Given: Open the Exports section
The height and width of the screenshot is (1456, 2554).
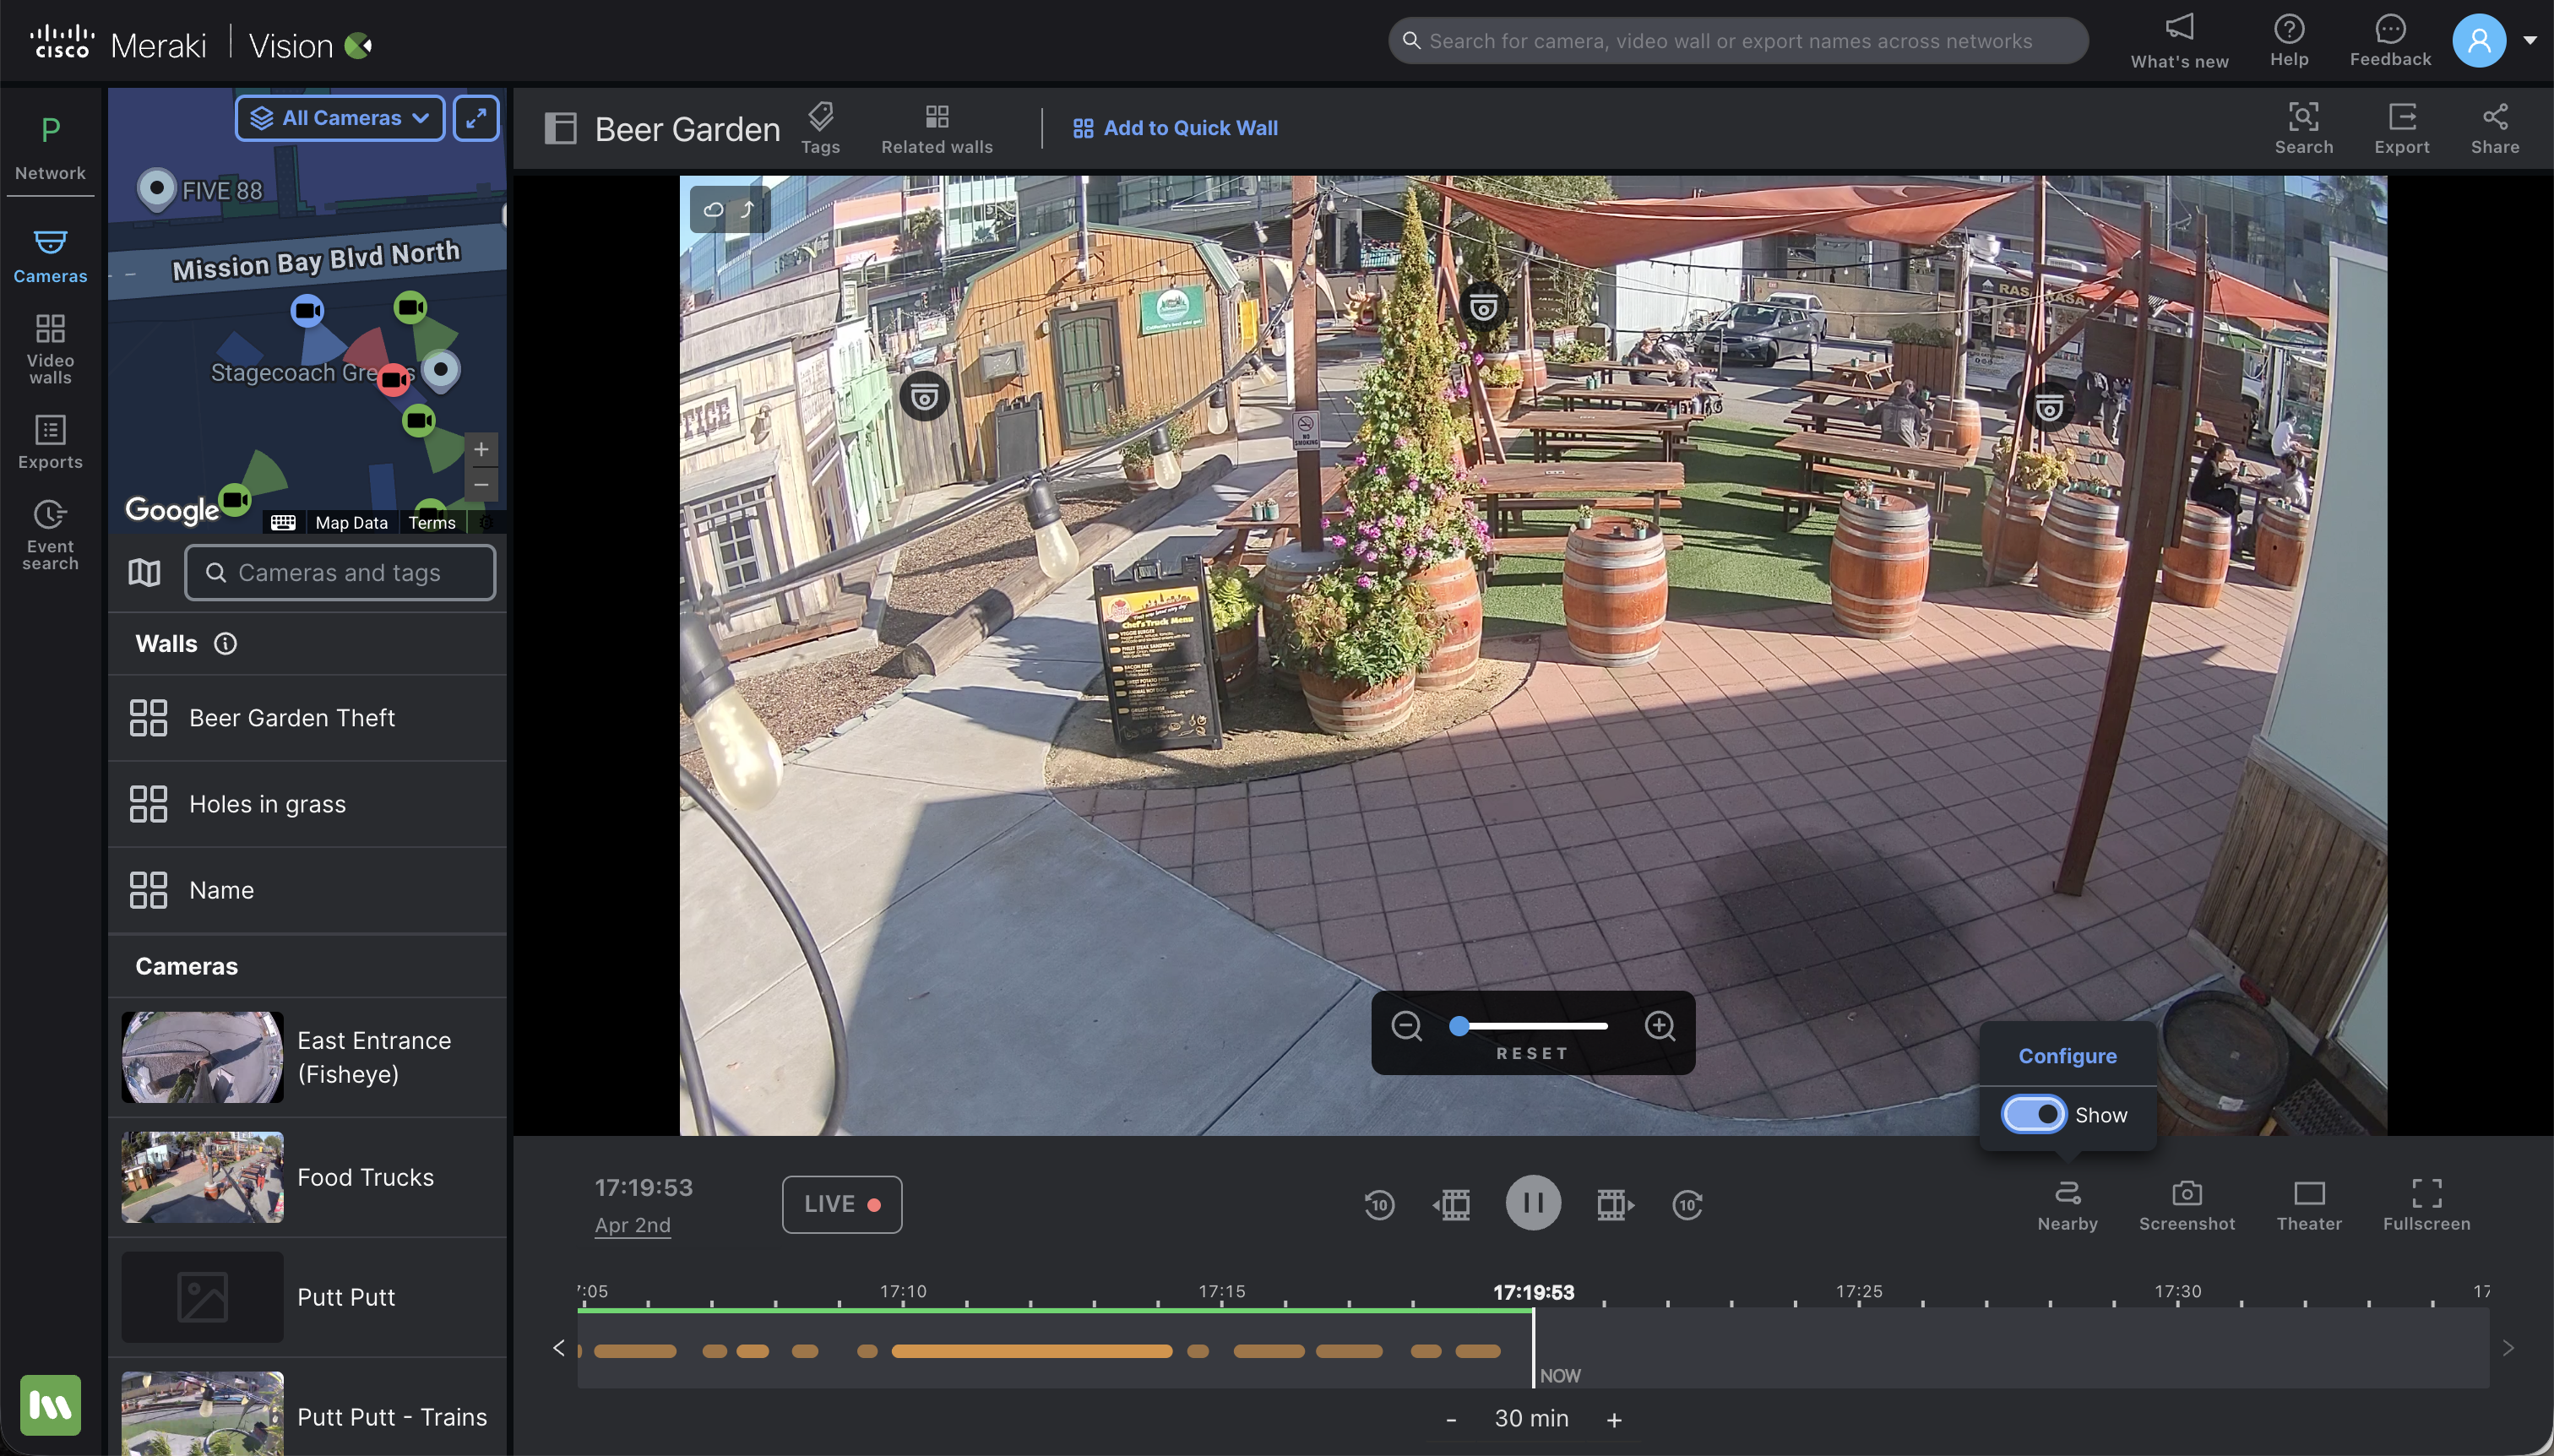Looking at the screenshot, I should point(50,442).
